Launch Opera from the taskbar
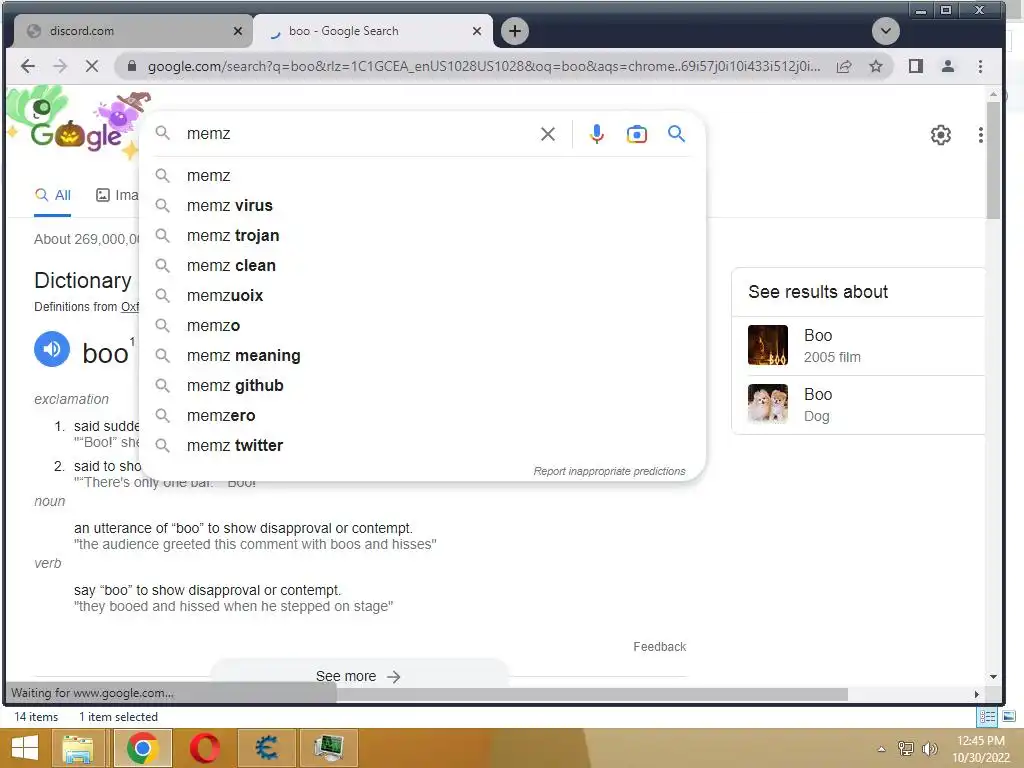1024x768 pixels. point(204,748)
